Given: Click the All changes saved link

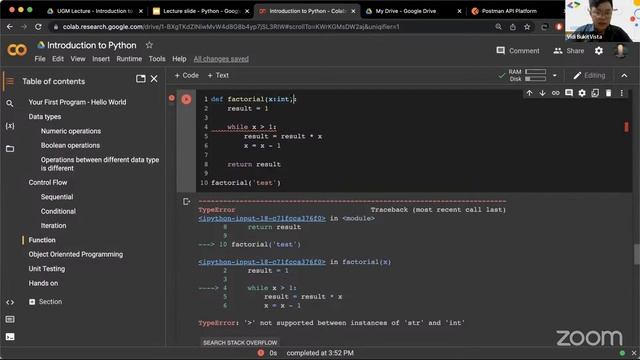Looking at the screenshot, I should (x=221, y=59).
